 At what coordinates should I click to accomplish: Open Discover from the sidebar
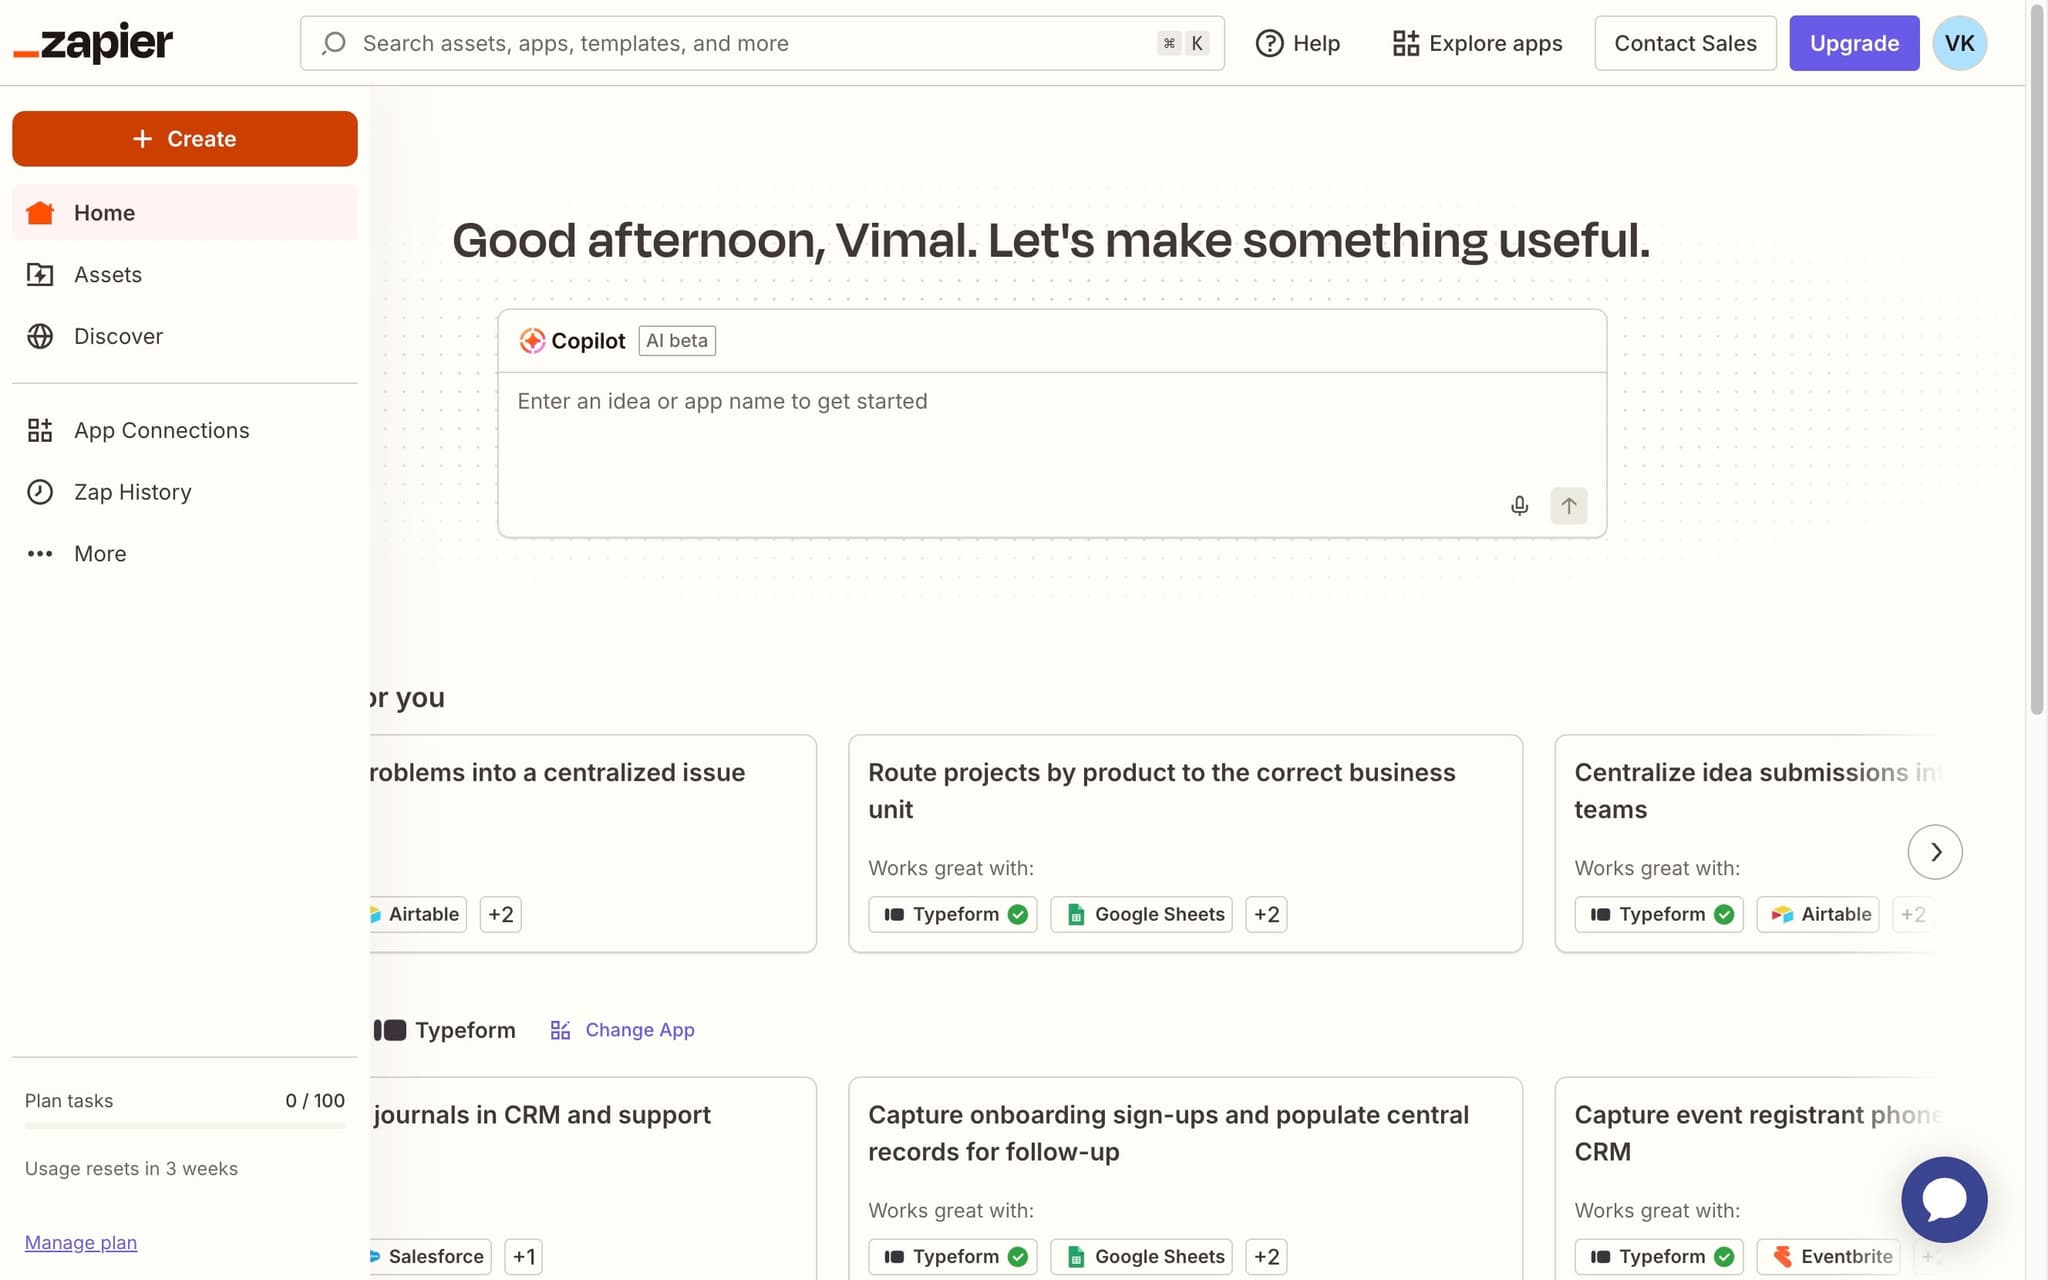pyautogui.click(x=118, y=336)
